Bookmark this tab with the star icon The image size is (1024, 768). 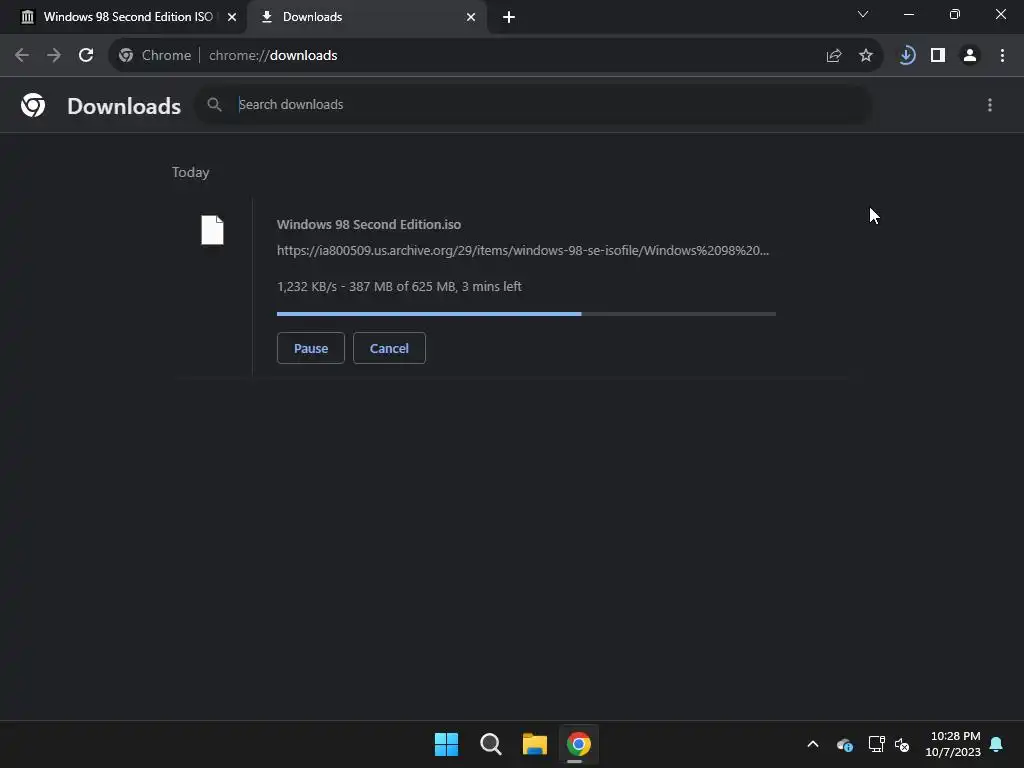[x=866, y=56]
